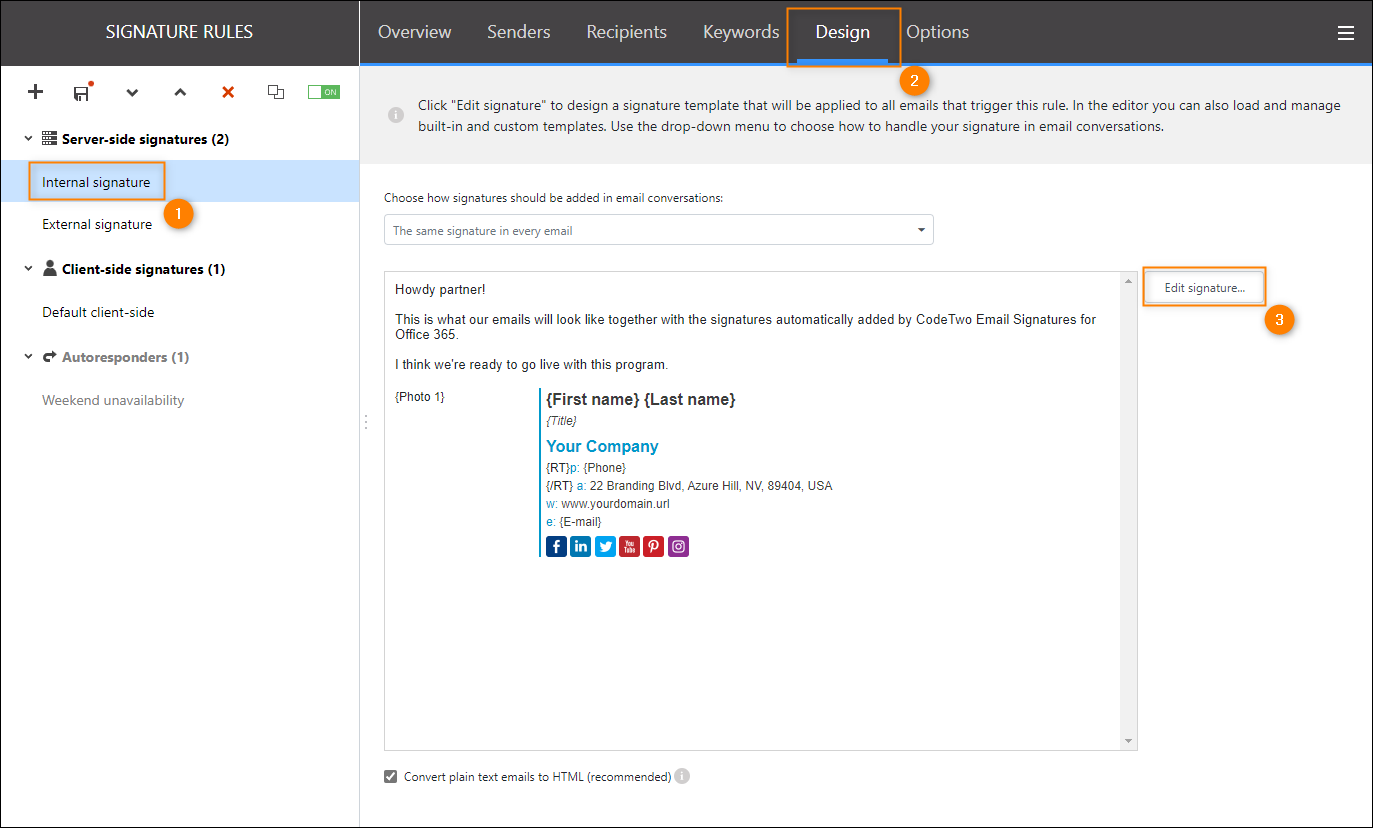Clone the rule with the duplicate icon

click(x=276, y=92)
